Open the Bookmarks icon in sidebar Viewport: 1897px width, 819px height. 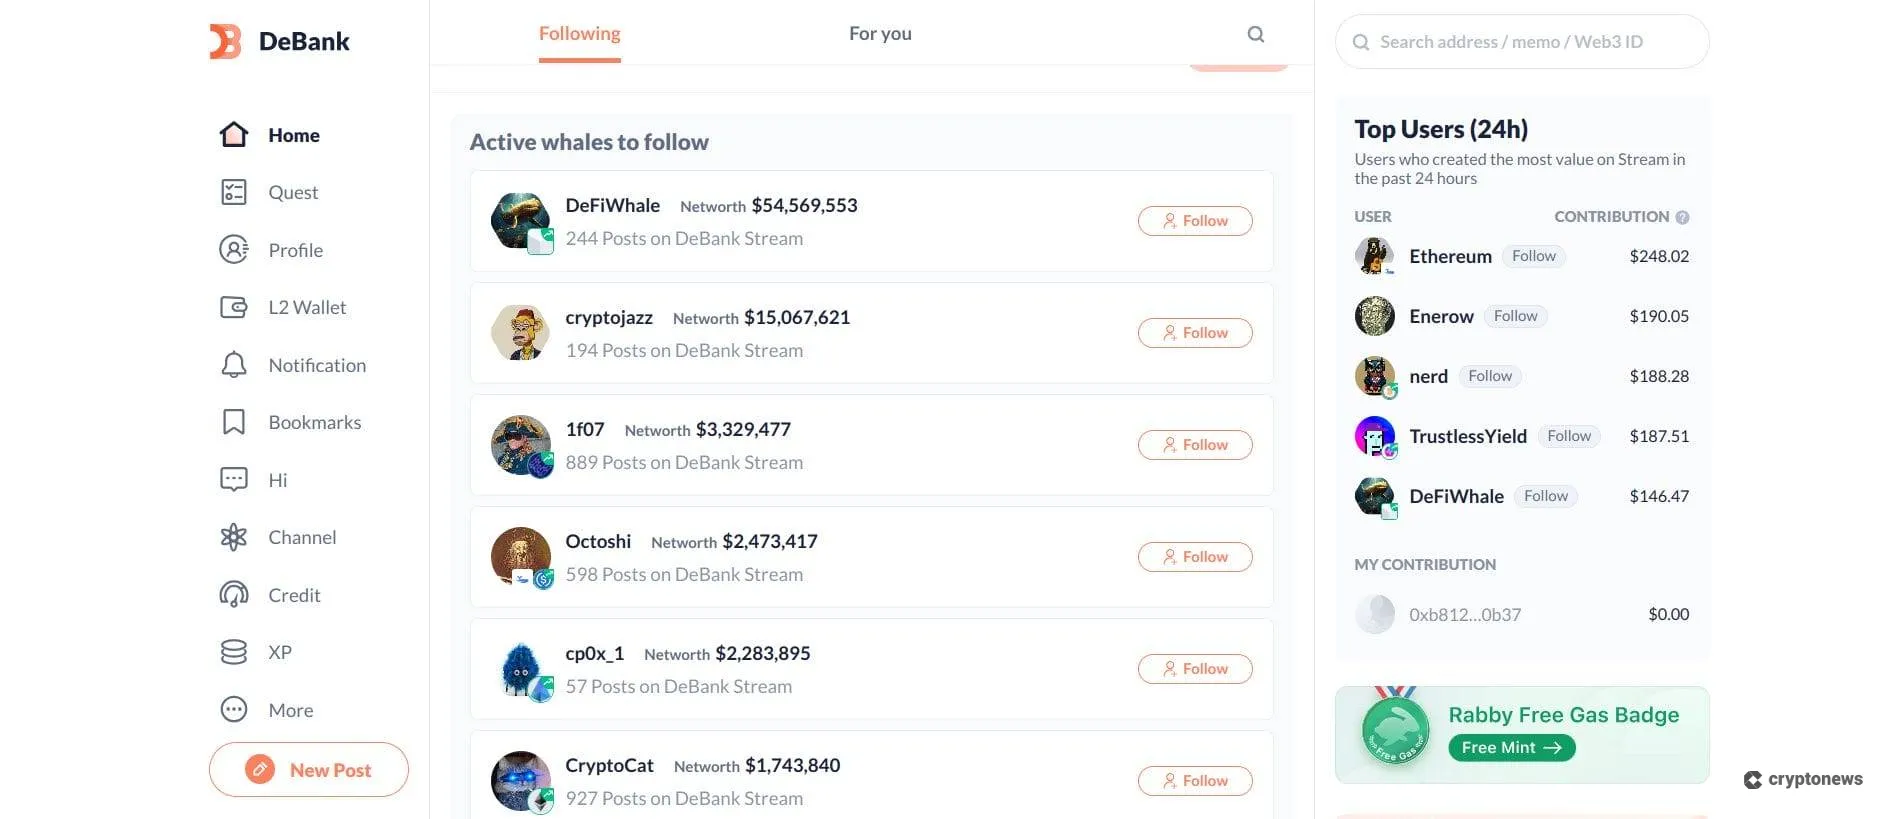tap(233, 422)
